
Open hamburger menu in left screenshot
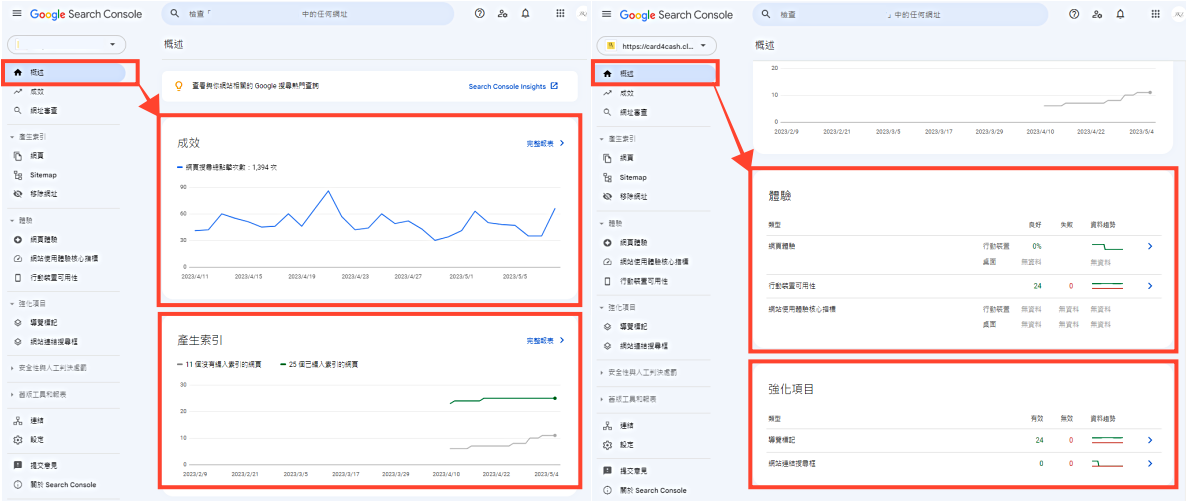point(17,14)
